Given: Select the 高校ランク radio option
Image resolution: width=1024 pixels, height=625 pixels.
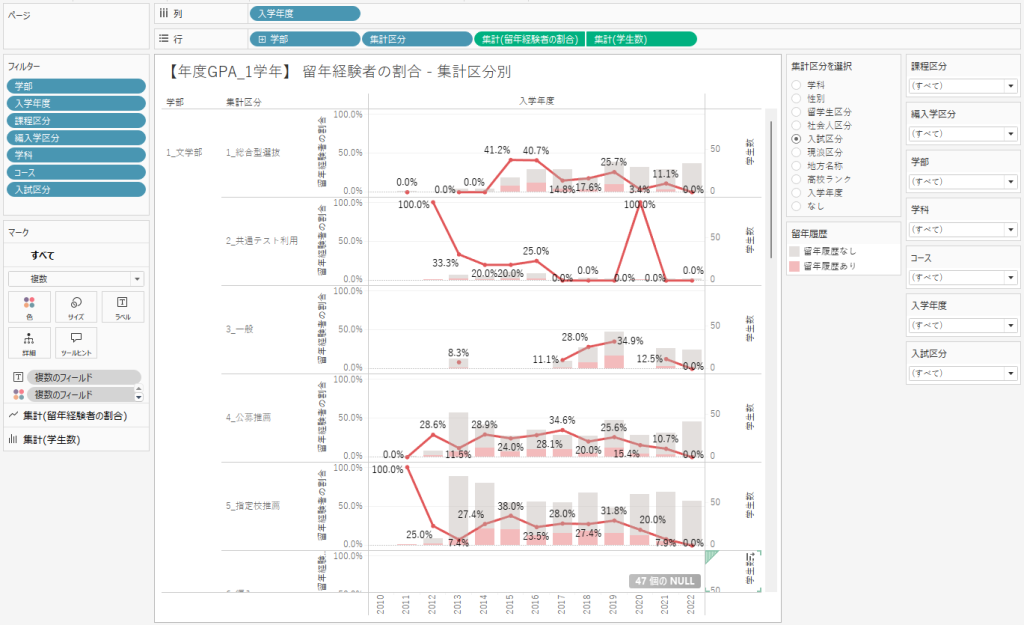Looking at the screenshot, I should click(797, 178).
